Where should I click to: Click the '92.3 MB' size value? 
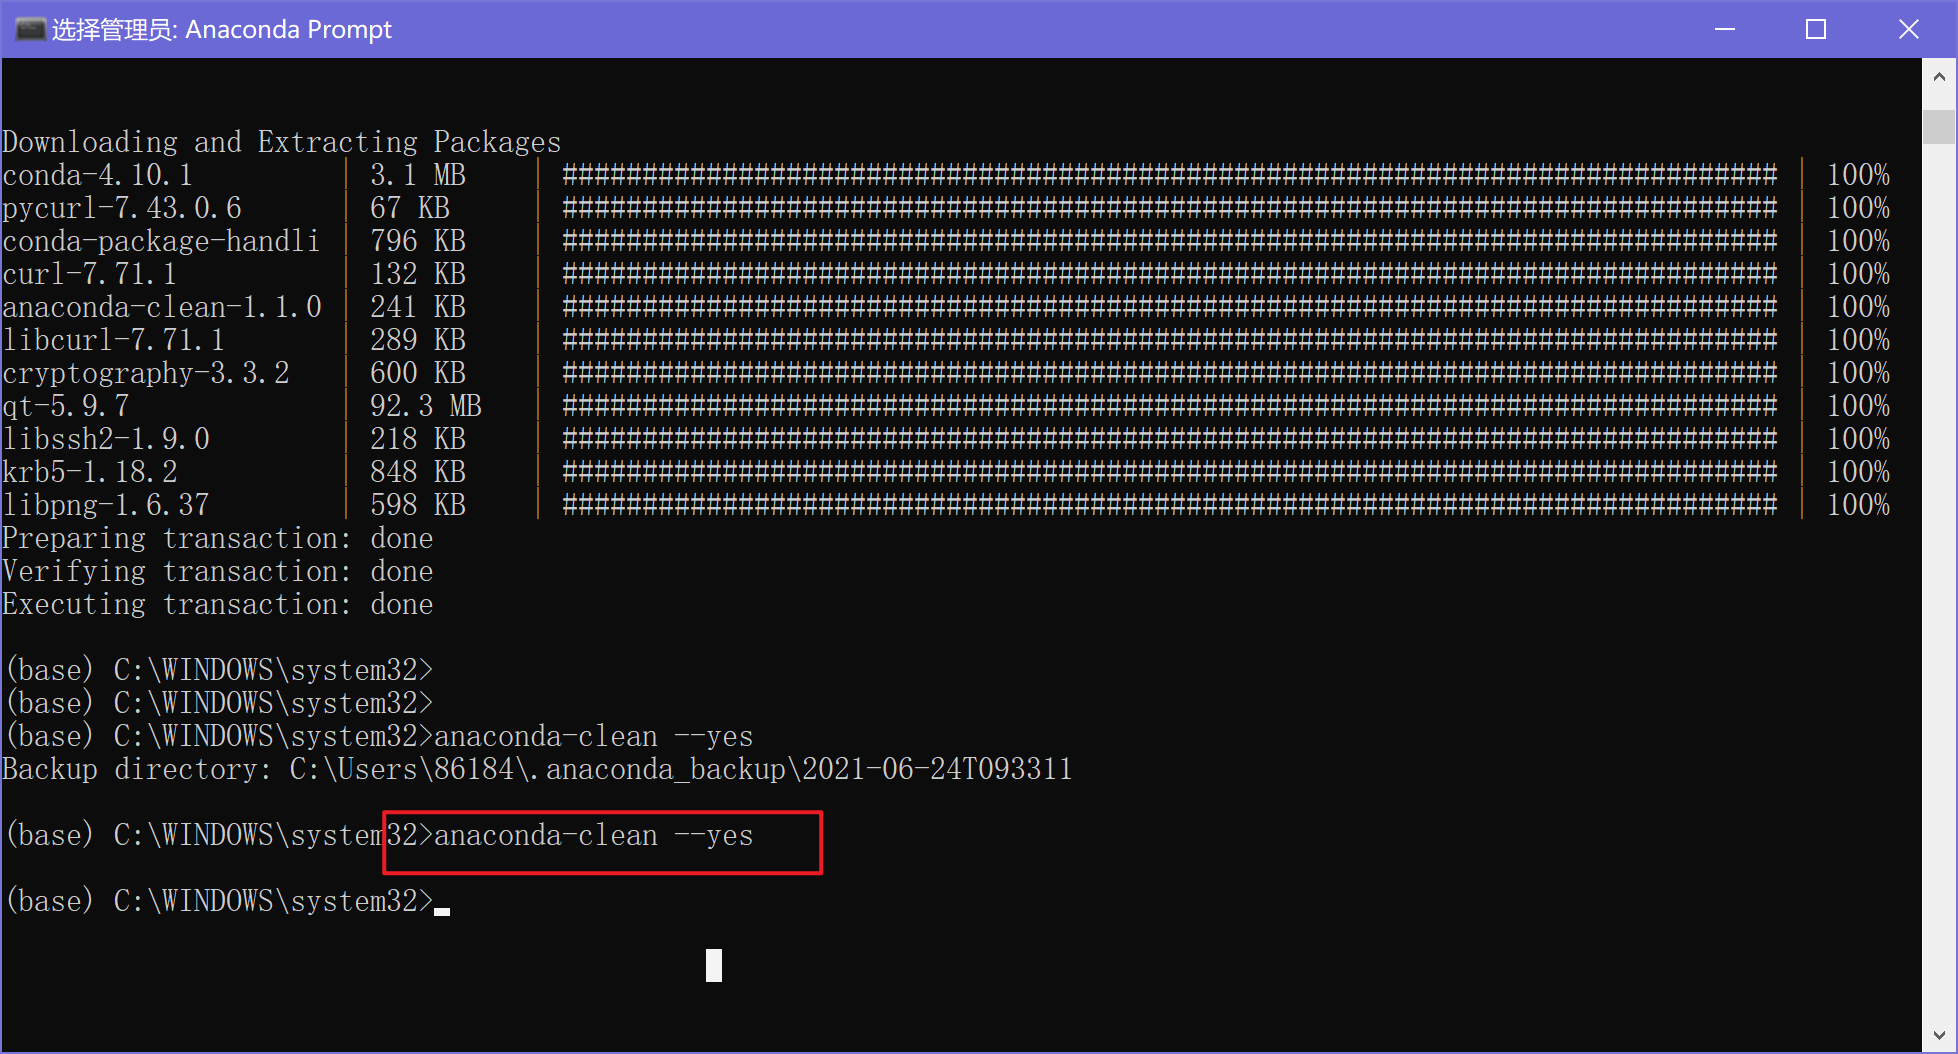tap(426, 406)
